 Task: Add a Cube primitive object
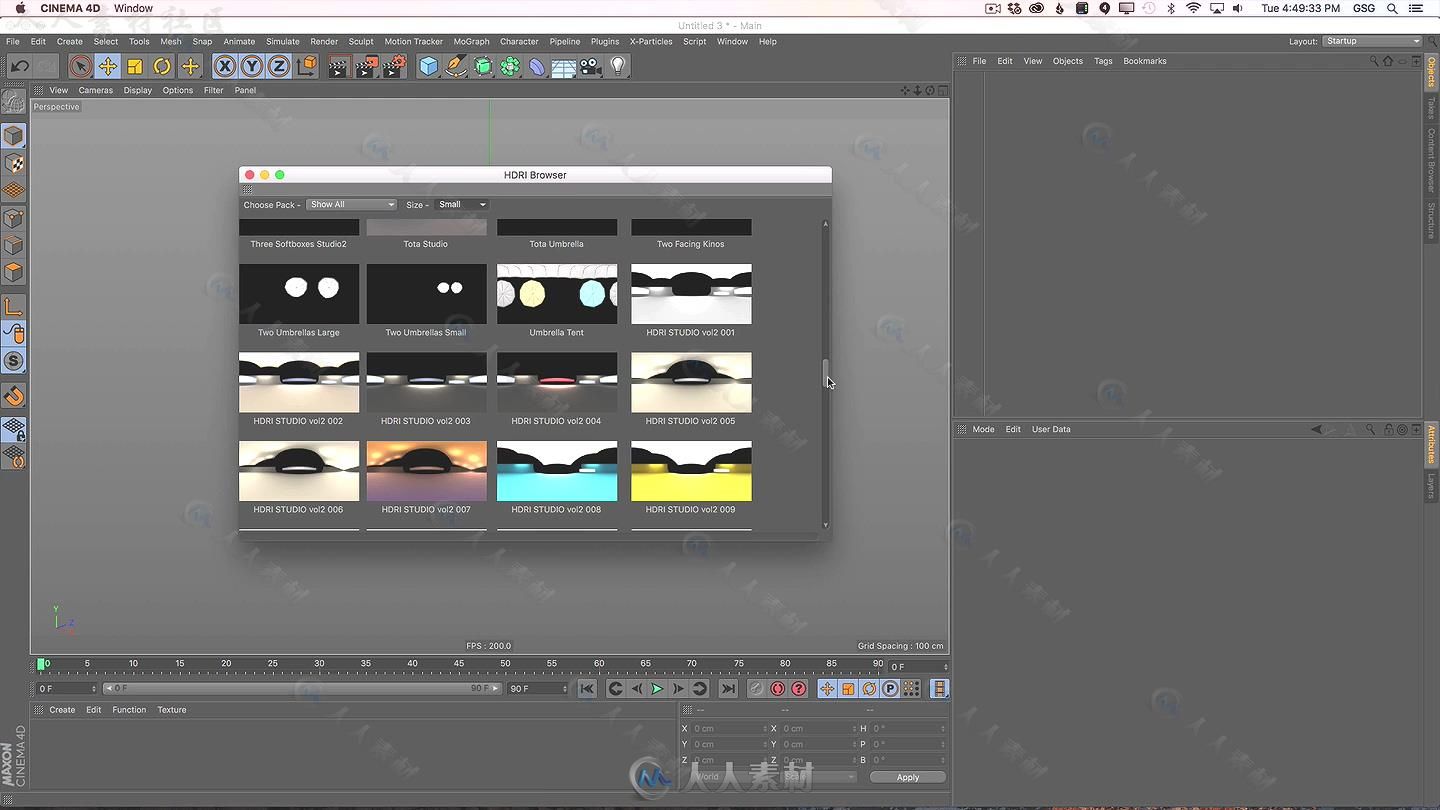(x=429, y=66)
